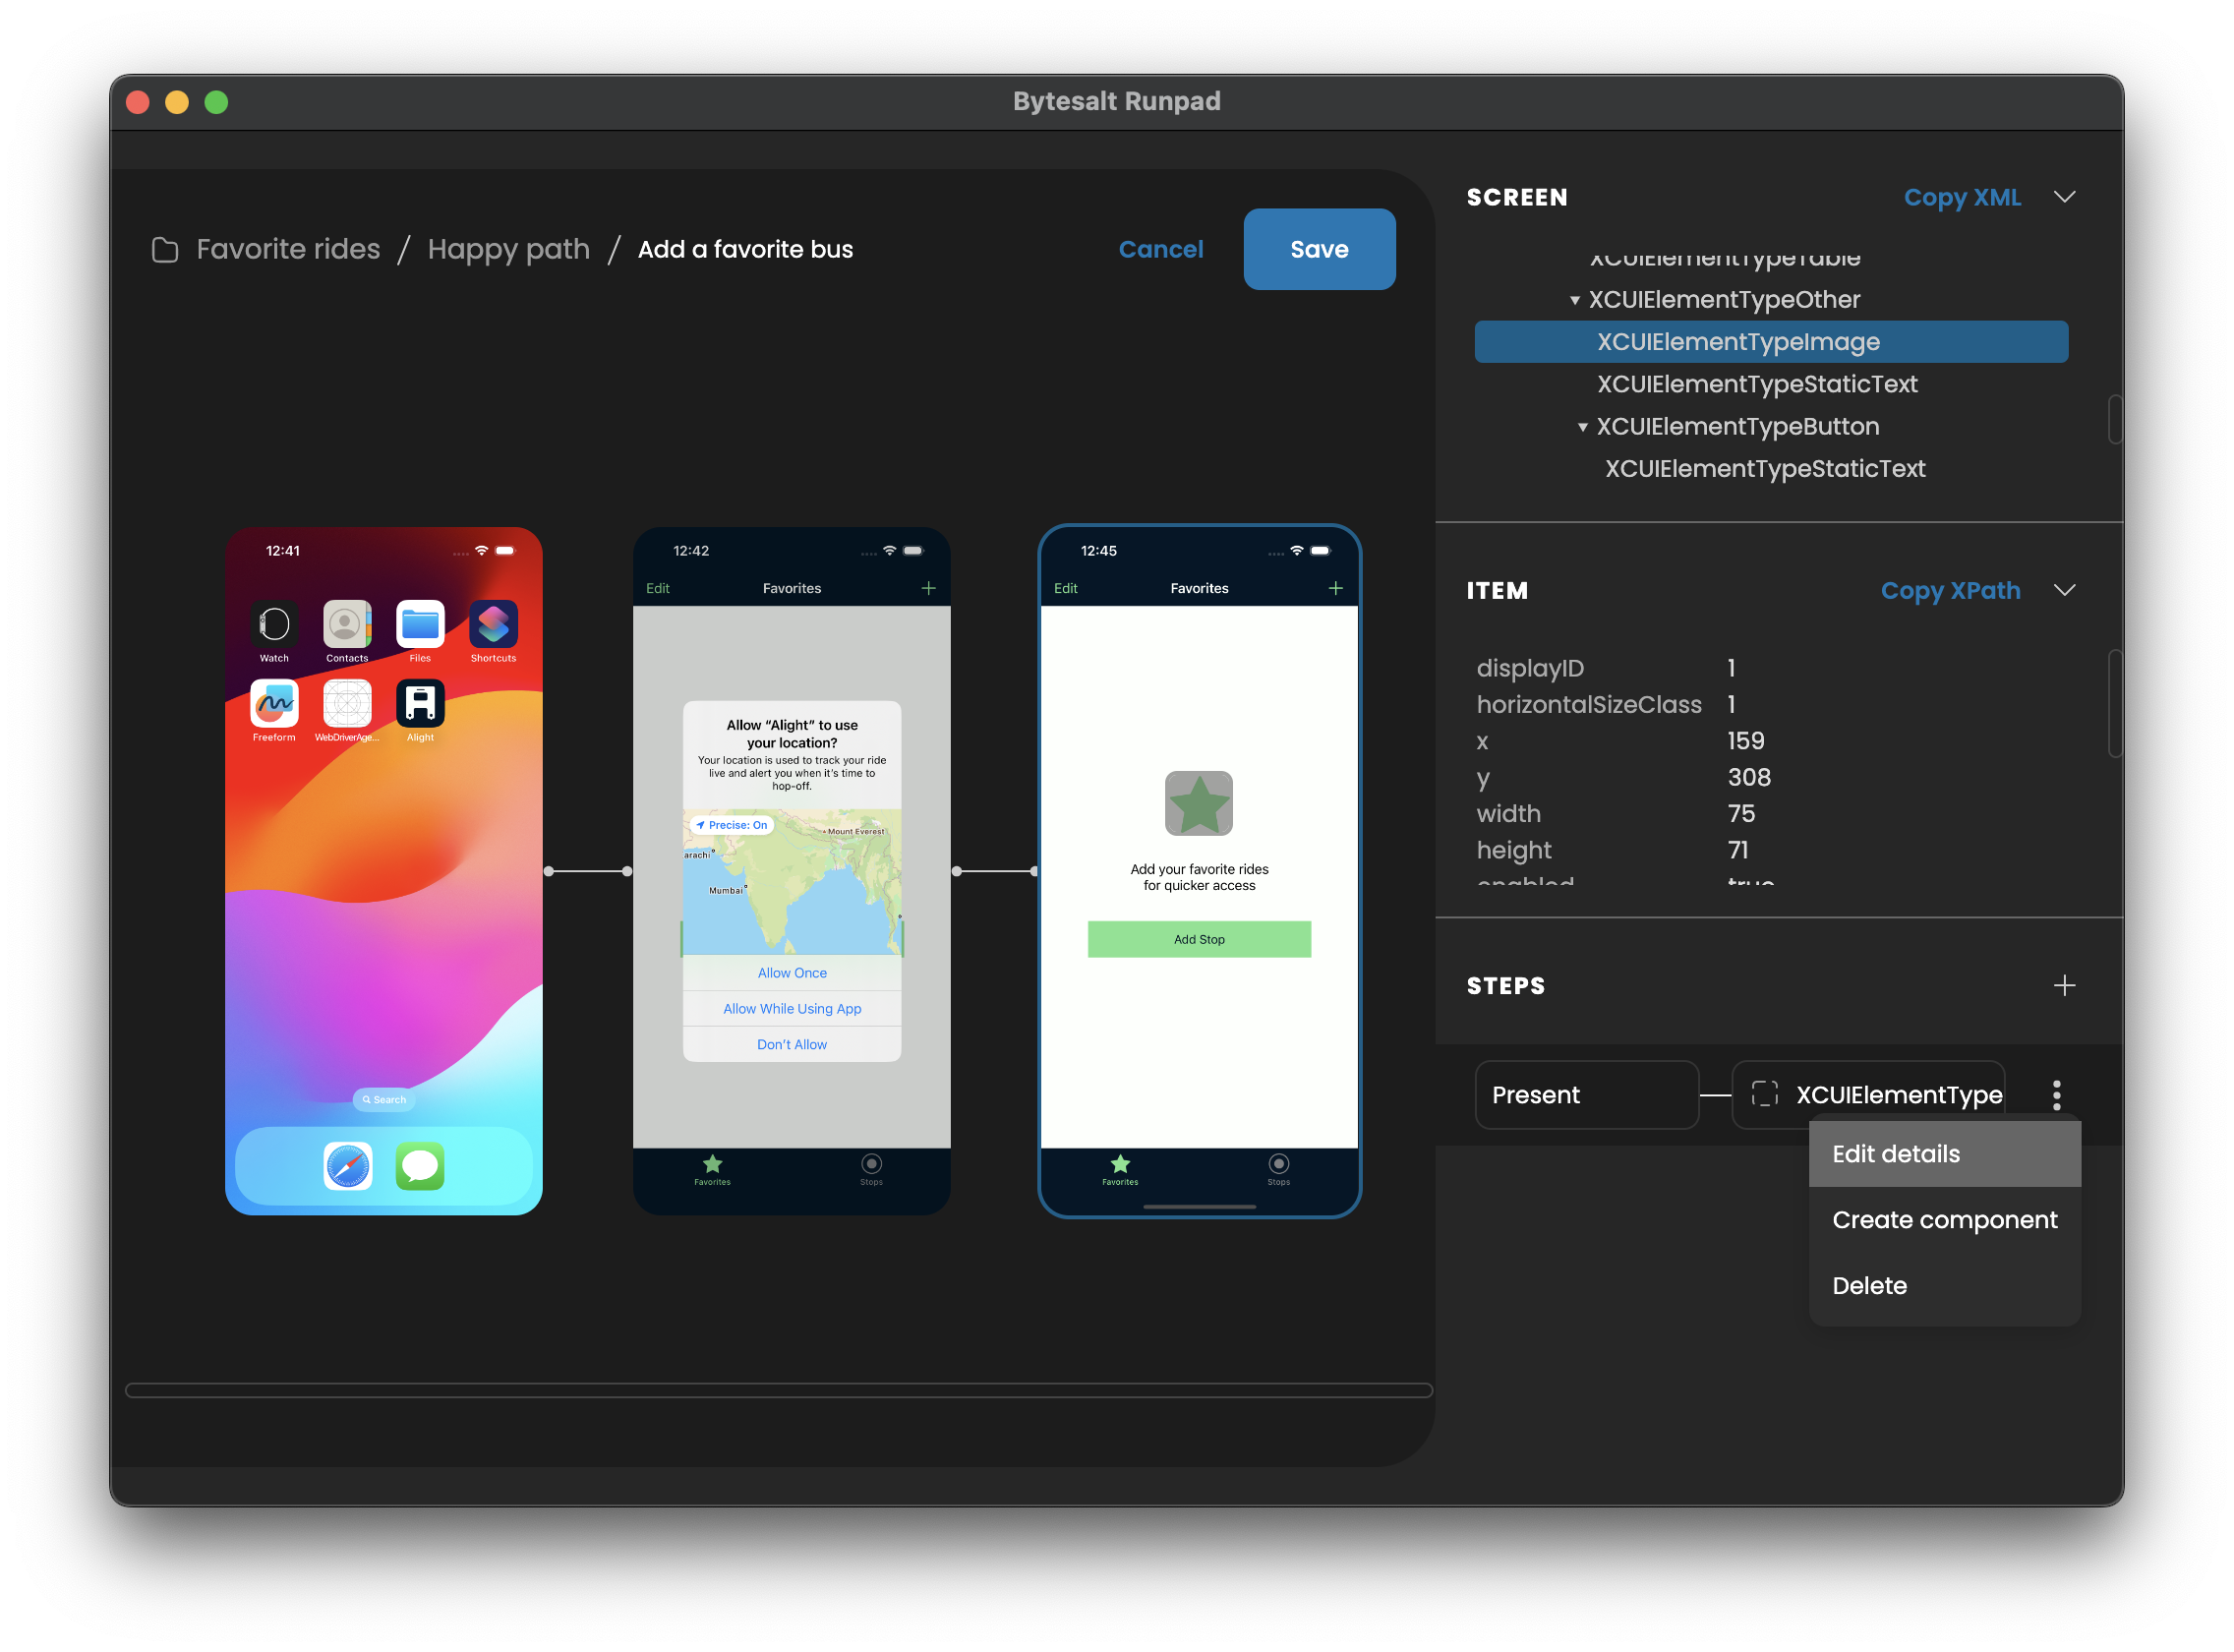The height and width of the screenshot is (1652, 2234).
Task: Click the horizontal scrollbar under the canvas
Action: 778,1390
